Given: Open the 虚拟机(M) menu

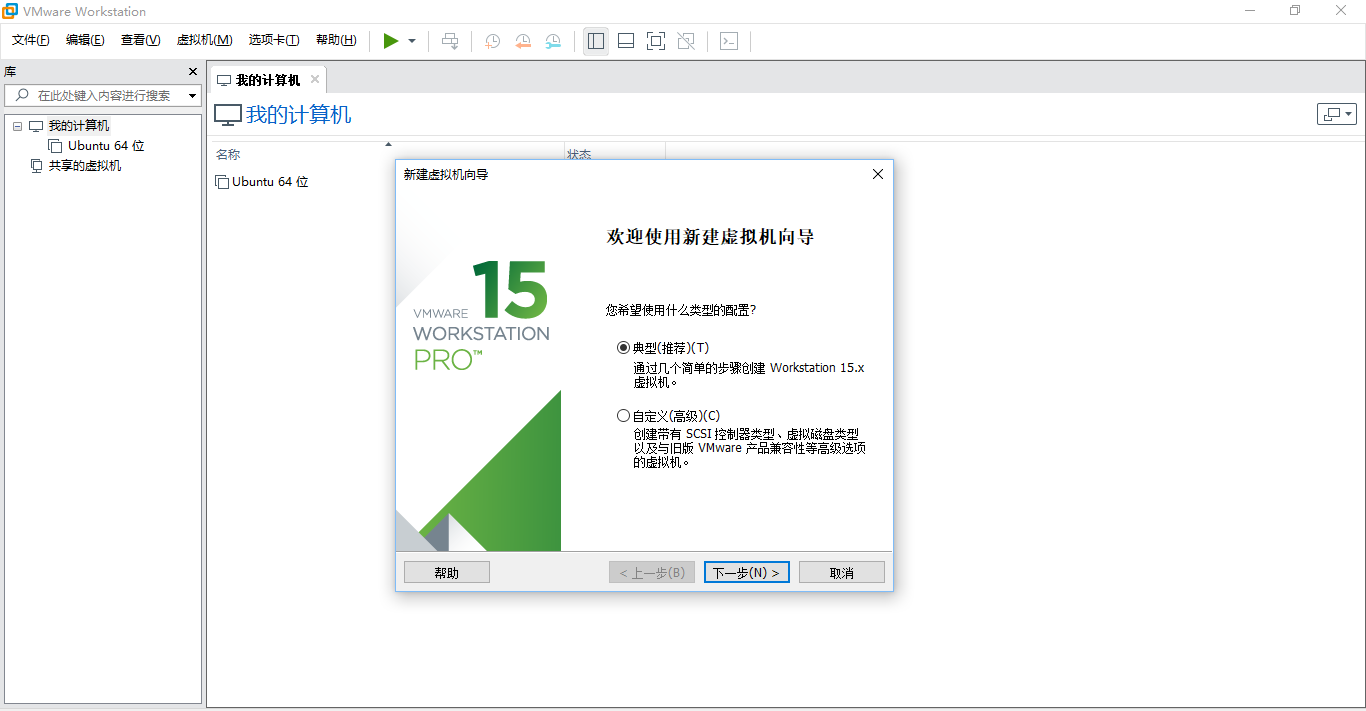Looking at the screenshot, I should click(204, 40).
